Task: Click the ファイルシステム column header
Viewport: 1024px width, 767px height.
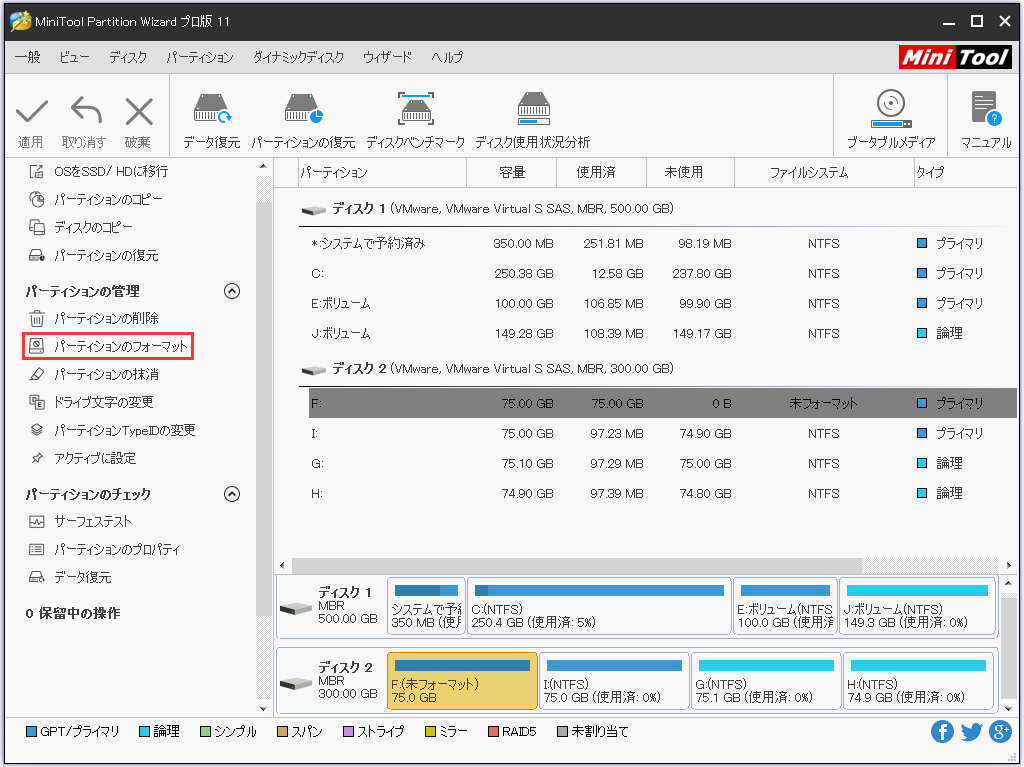Action: [x=808, y=172]
